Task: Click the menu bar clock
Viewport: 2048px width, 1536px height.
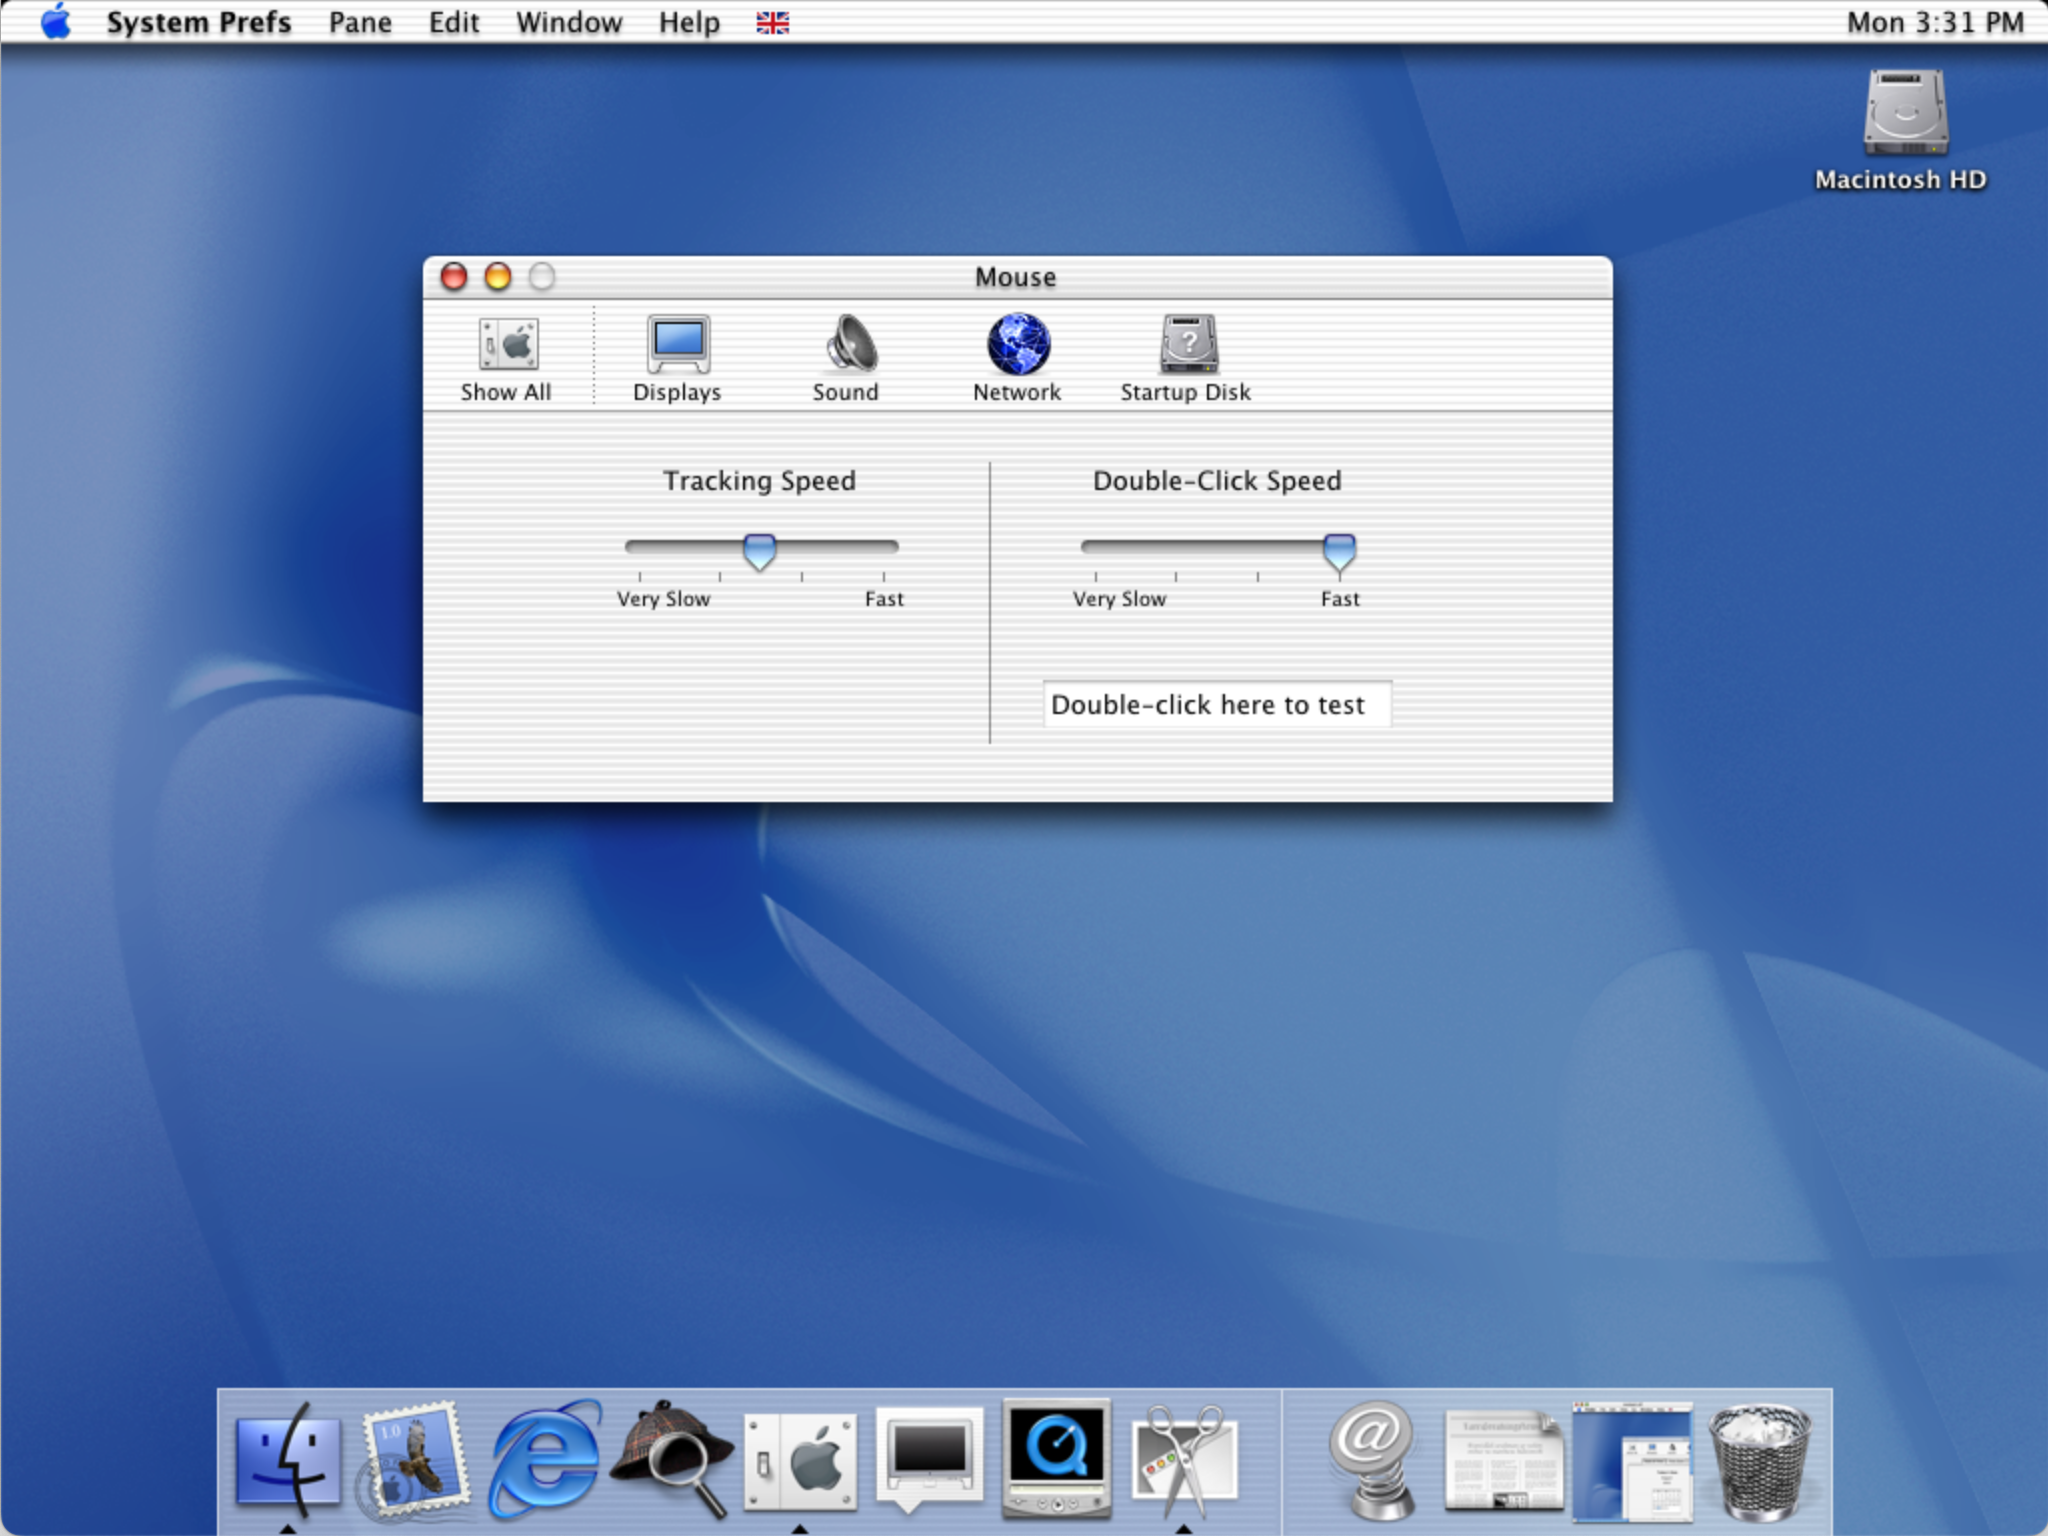Action: coord(1934,22)
